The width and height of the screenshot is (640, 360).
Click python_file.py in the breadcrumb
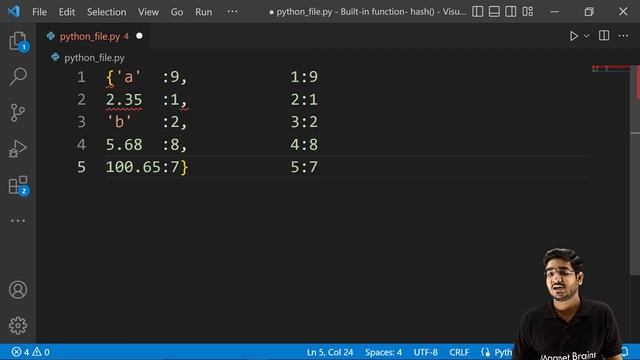point(94,58)
